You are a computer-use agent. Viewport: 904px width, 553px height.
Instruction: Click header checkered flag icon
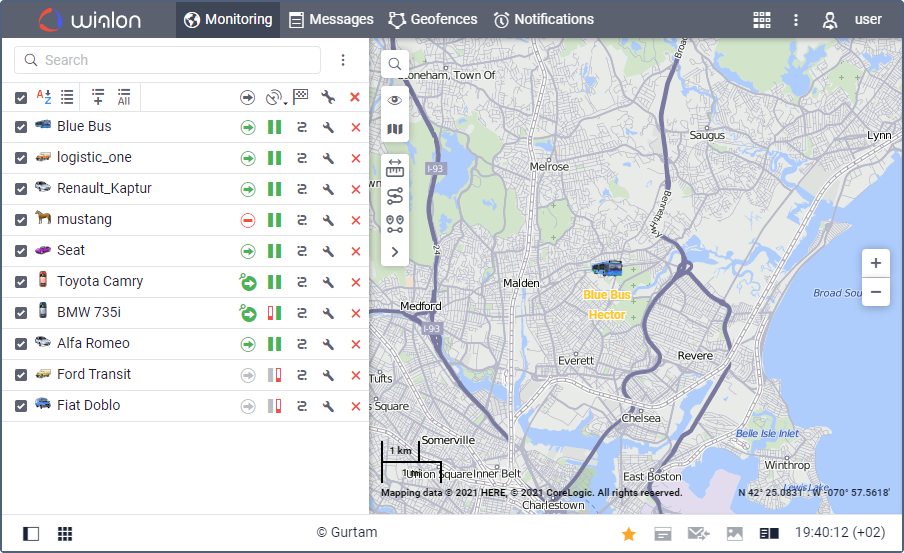pyautogui.click(x=300, y=97)
